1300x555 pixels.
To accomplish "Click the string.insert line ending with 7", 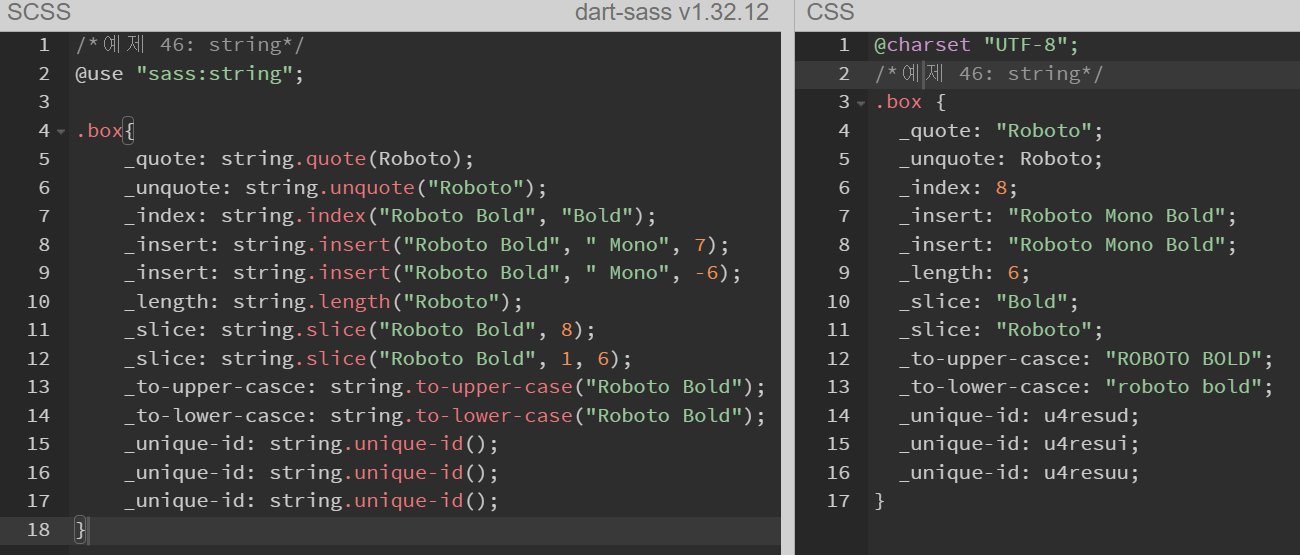I will 427,245.
